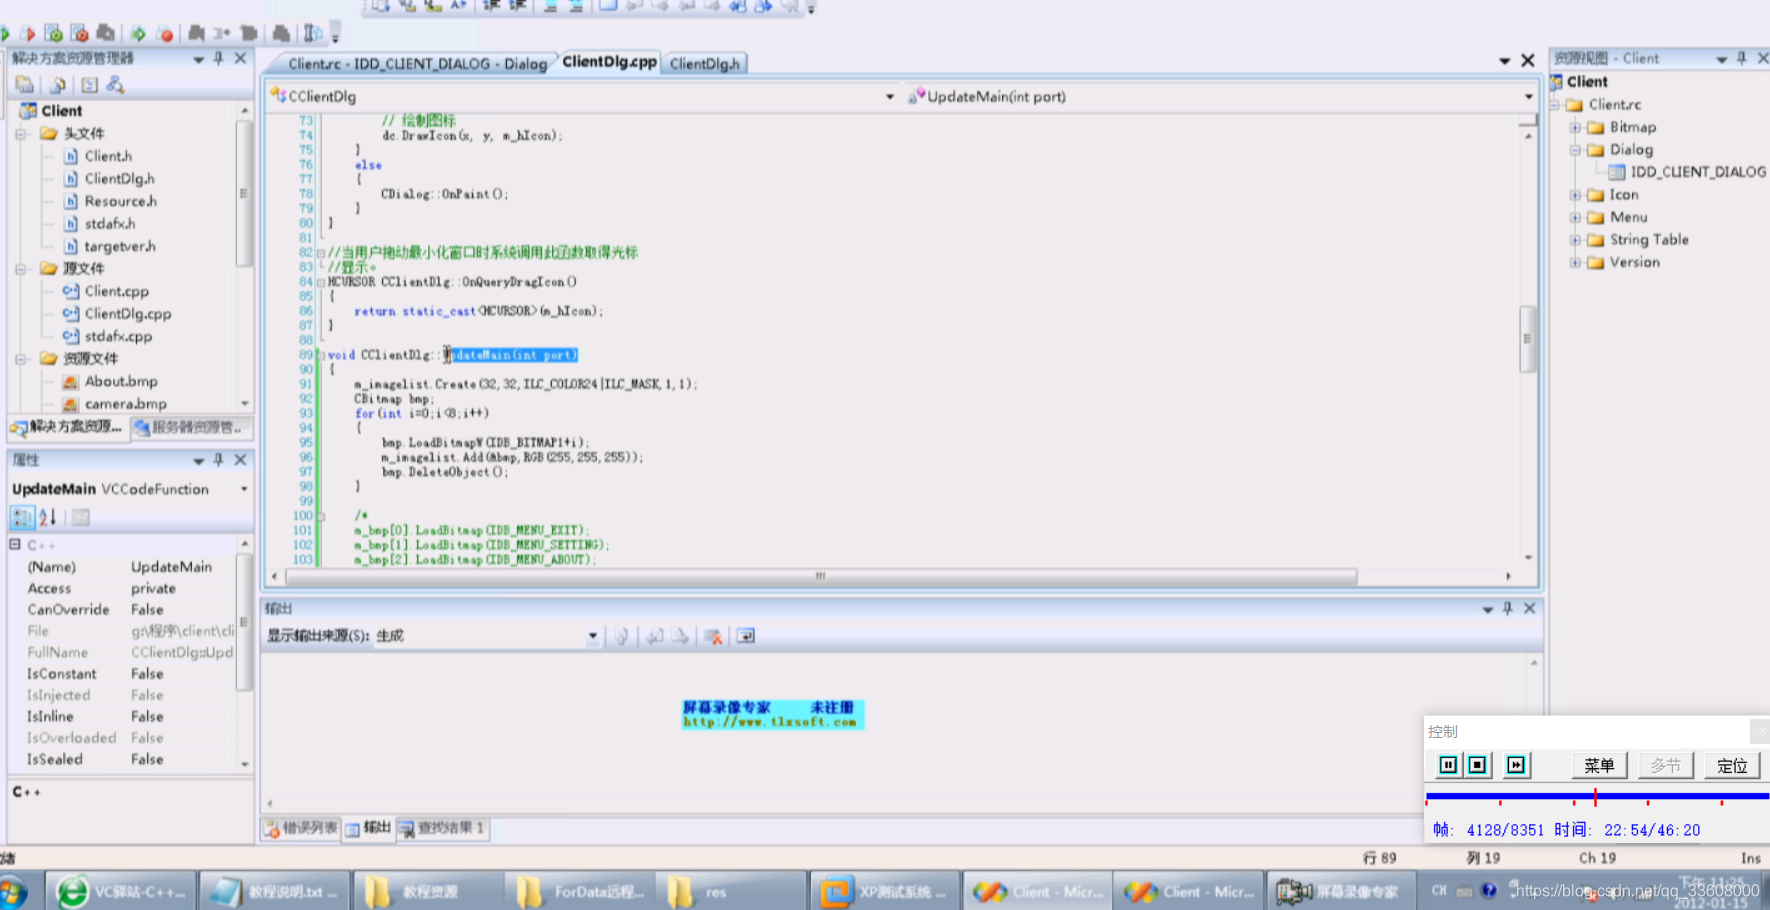Collapse the Dialog folder in Resource View
The image size is (1770, 910).
point(1576,150)
